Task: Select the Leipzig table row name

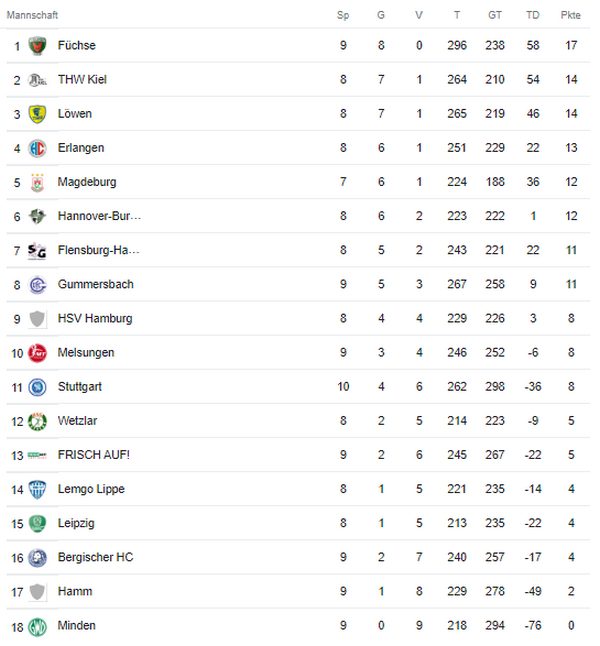Action: (76, 523)
